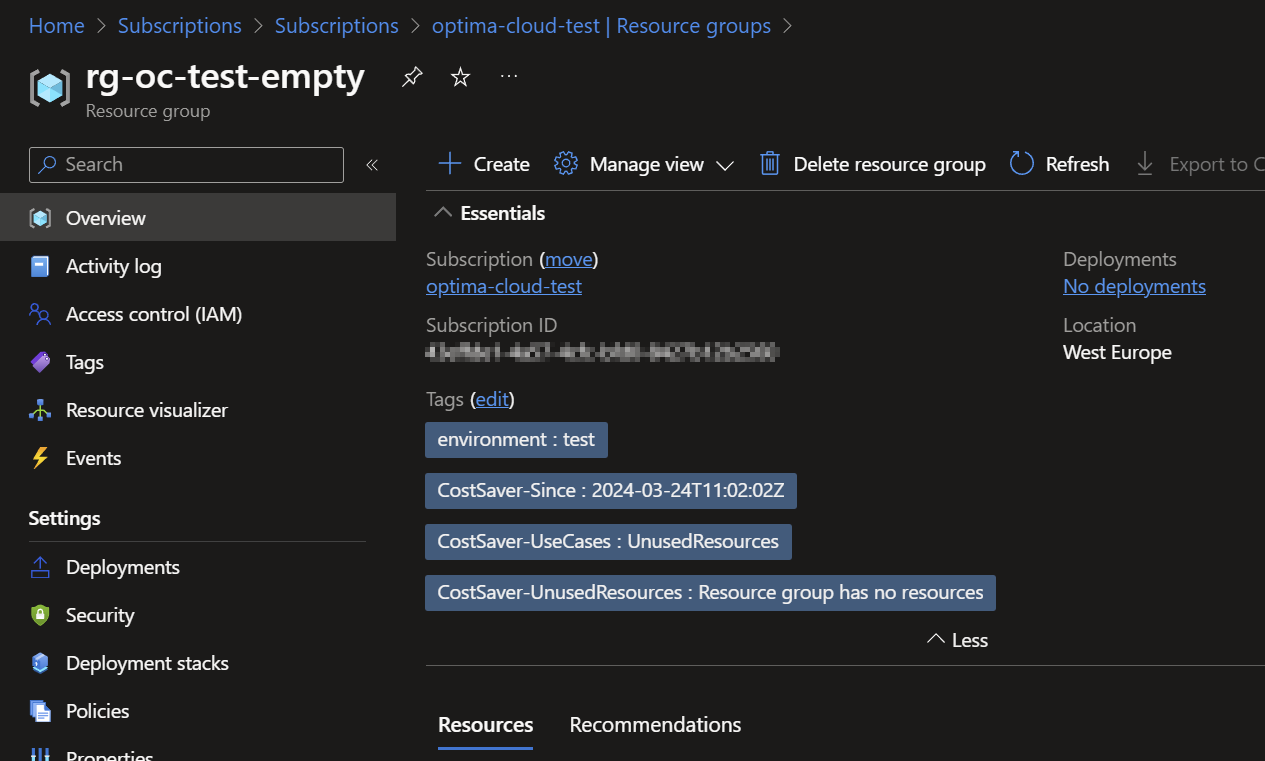
Task: Click the West Europe location value
Action: pos(1117,352)
